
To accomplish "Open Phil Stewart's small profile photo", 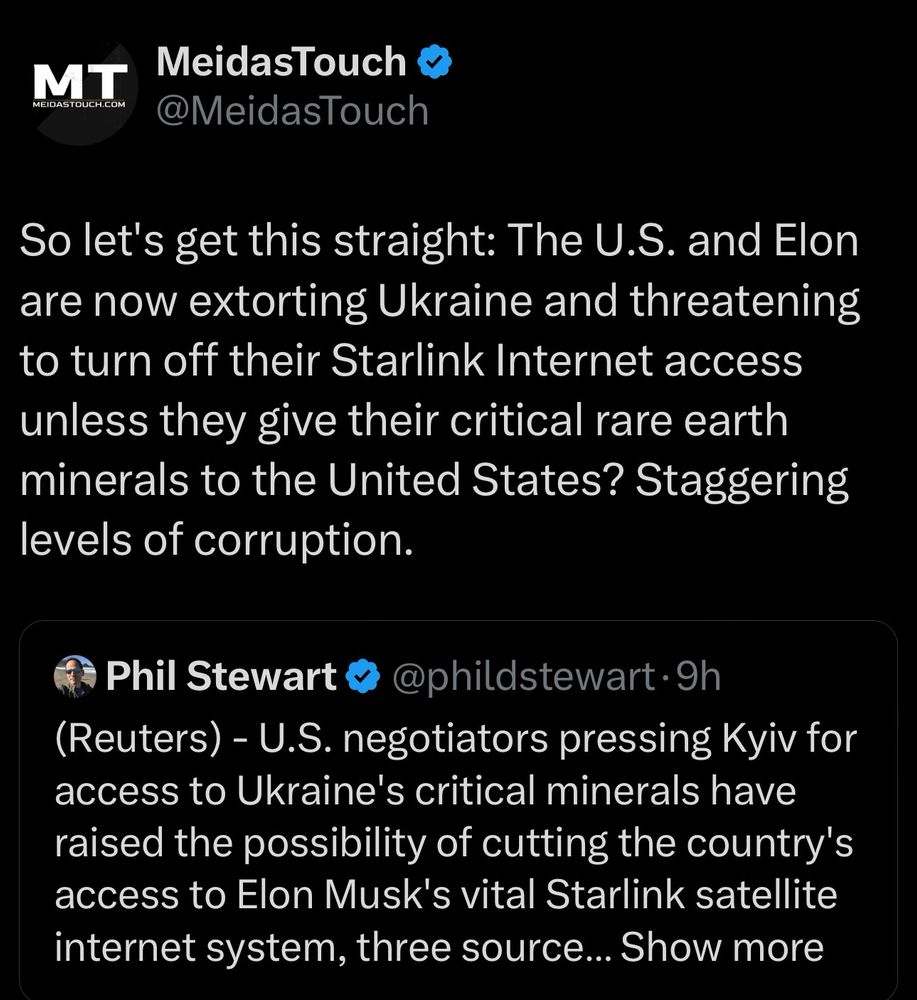I will (x=75, y=677).
